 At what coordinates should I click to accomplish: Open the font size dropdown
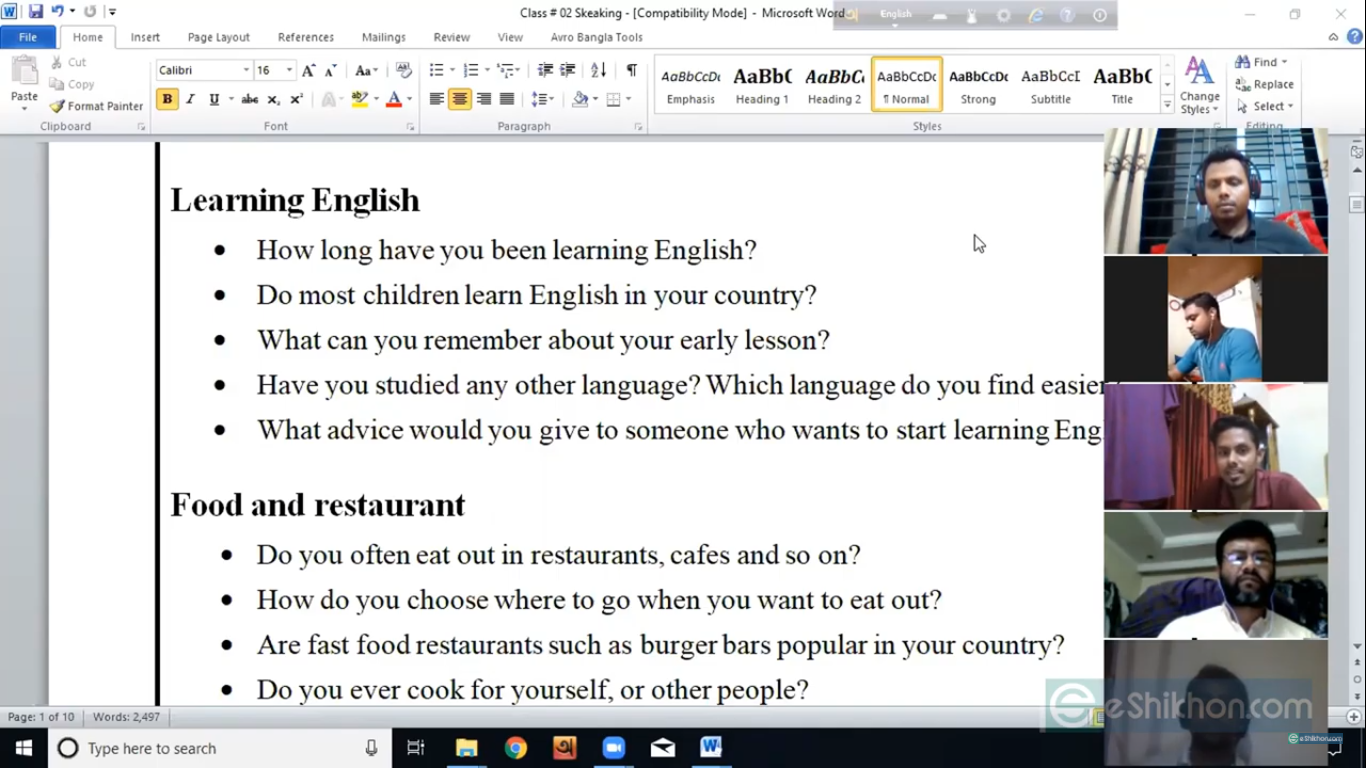(289, 70)
